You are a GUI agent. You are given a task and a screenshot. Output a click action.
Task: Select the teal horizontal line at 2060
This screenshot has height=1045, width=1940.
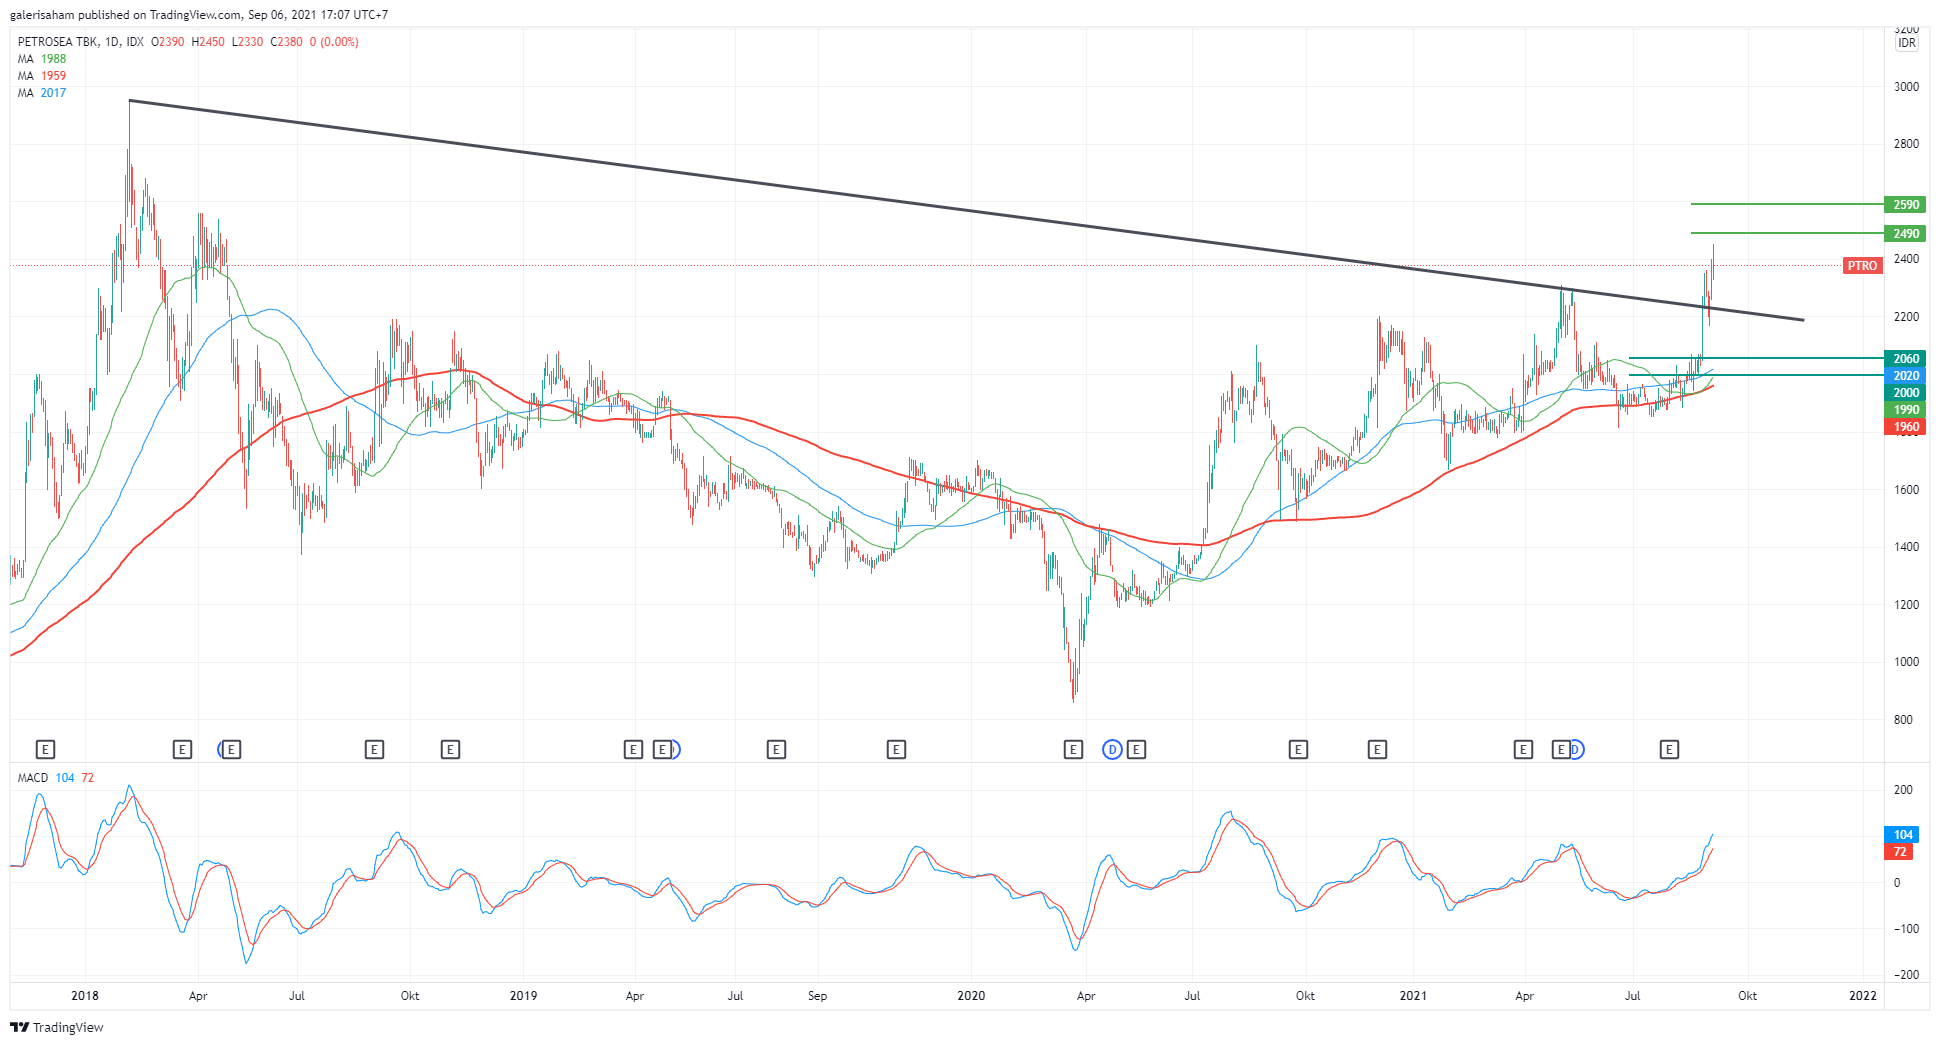[x=1755, y=358]
